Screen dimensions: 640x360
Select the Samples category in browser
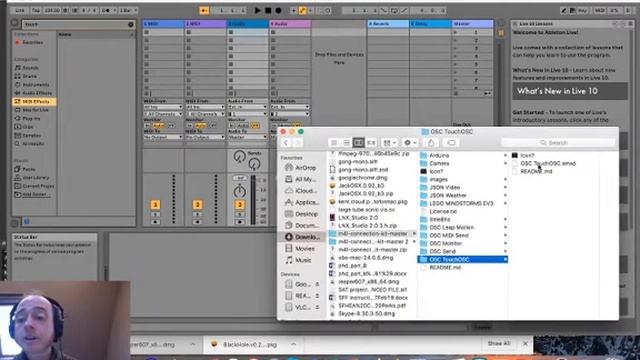click(x=31, y=135)
